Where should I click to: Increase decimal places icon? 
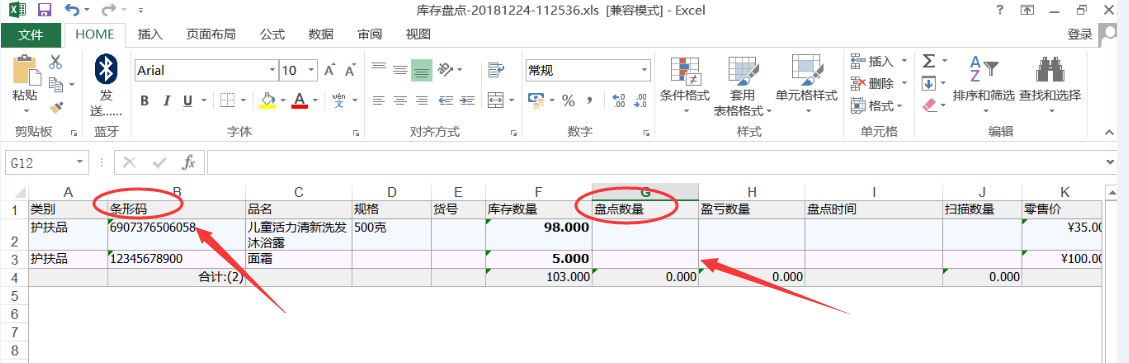point(619,100)
